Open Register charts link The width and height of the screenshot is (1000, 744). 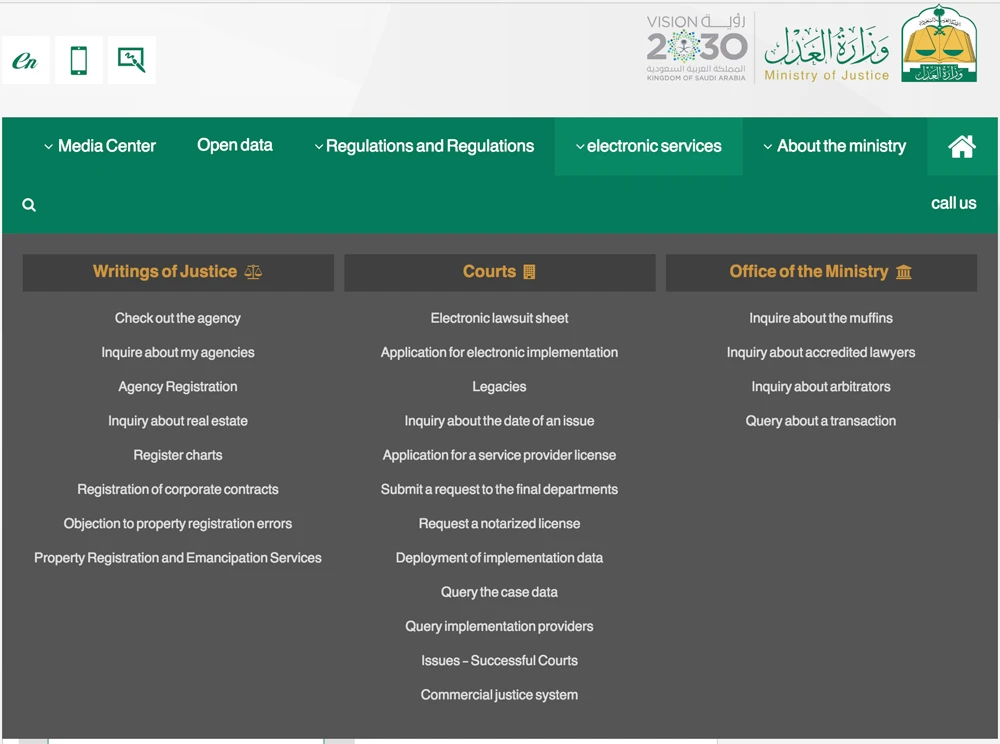coord(178,455)
